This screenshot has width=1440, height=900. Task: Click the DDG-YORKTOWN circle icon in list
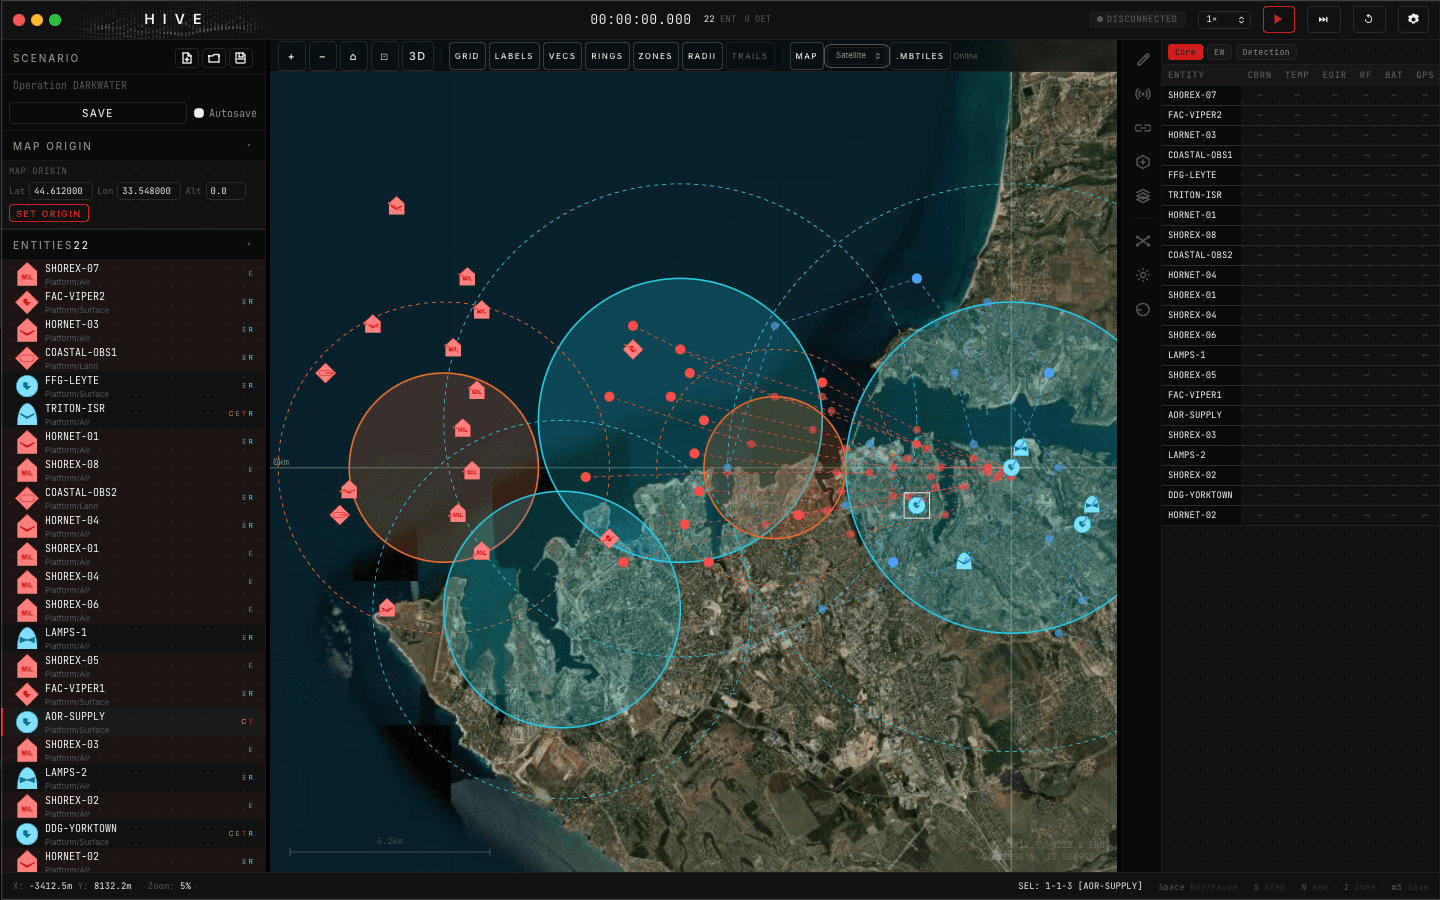[x=27, y=834]
